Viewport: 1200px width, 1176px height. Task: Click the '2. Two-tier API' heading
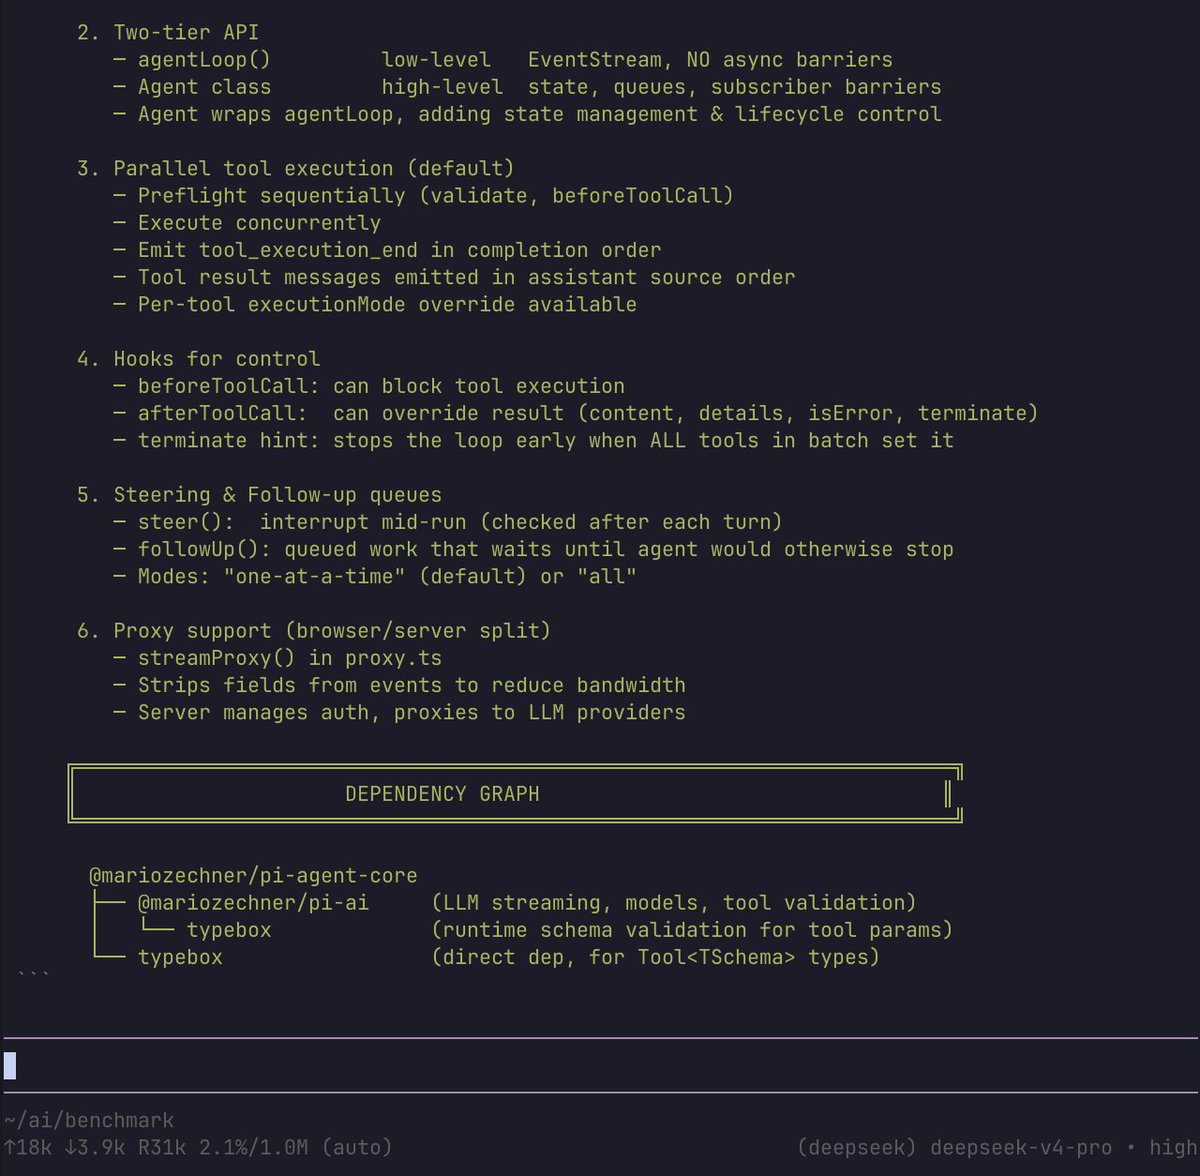pos(167,33)
